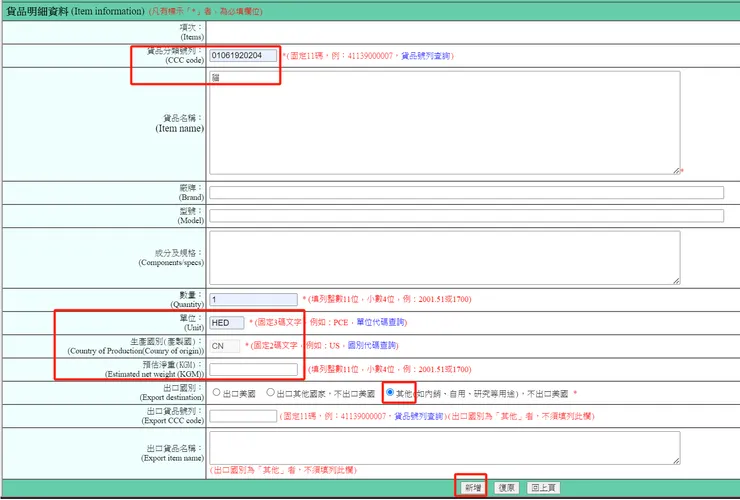Screen dimensions: 740x500
Task: Open the 單位代碼查詢 unit code link
Action: coord(380,322)
